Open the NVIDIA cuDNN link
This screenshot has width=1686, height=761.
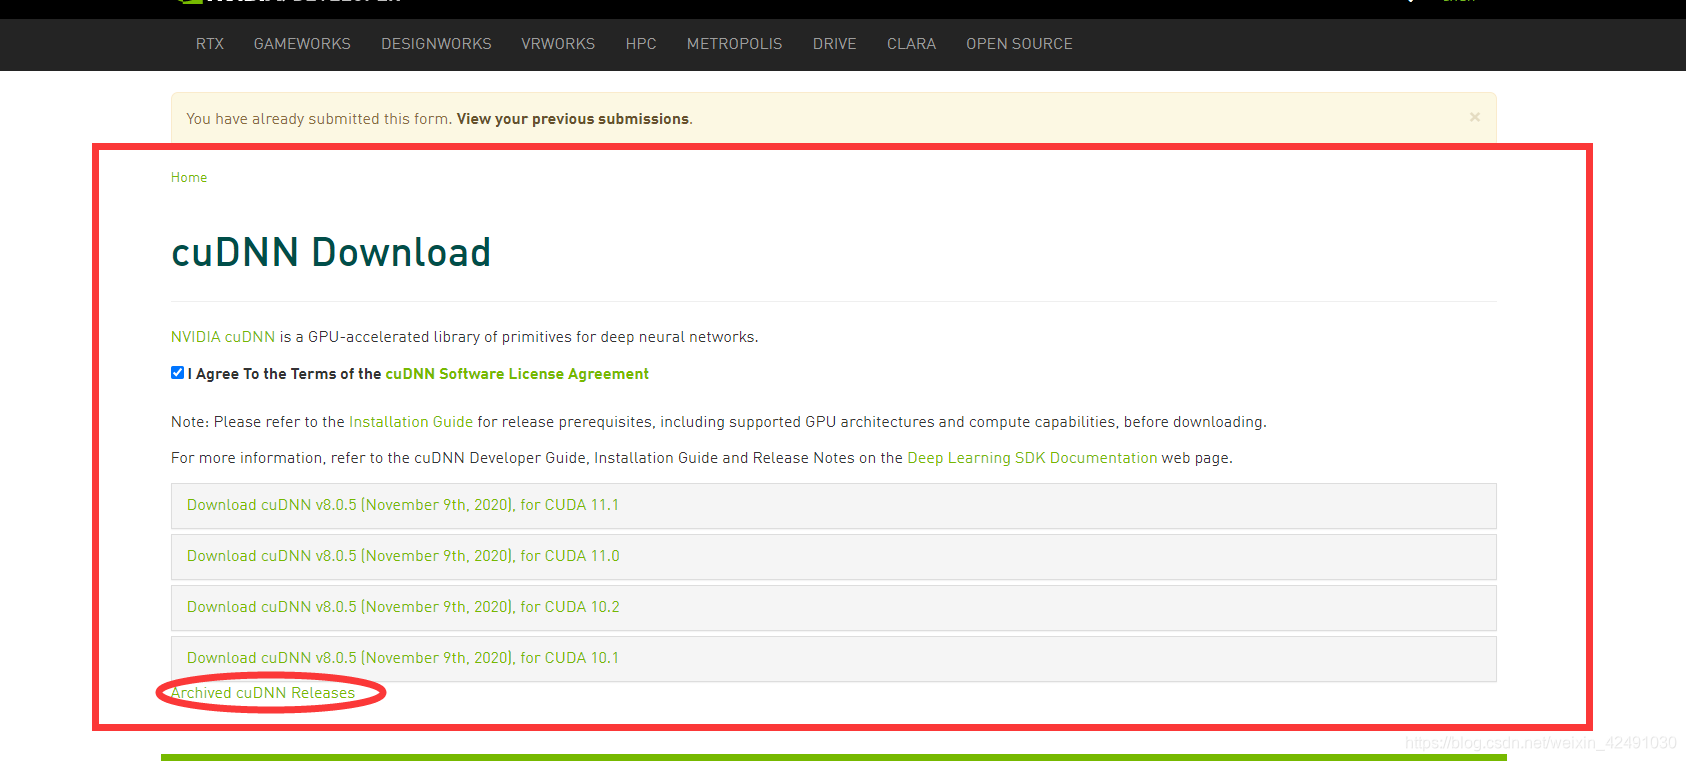click(223, 337)
